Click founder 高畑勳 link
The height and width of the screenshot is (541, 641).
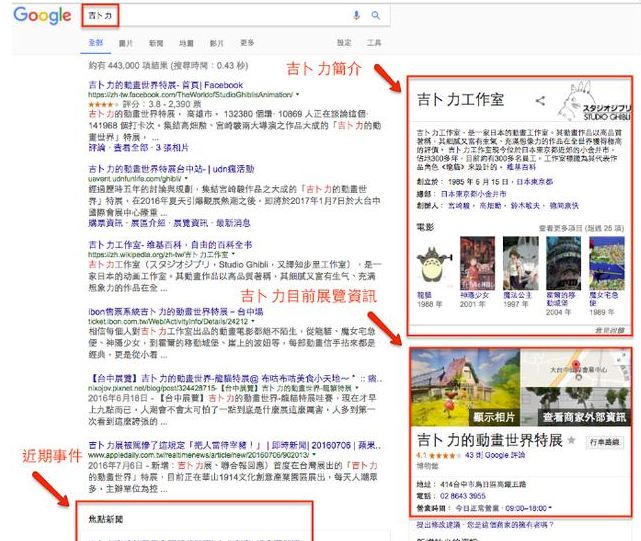490,205
